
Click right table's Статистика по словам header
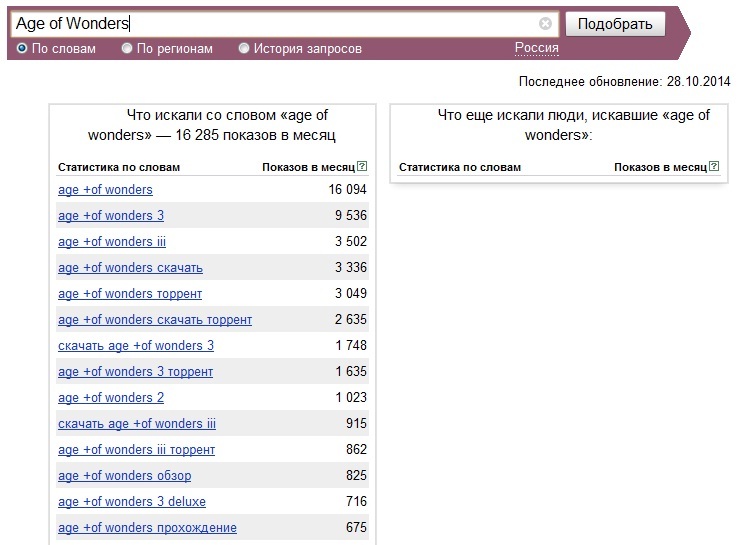(x=460, y=167)
